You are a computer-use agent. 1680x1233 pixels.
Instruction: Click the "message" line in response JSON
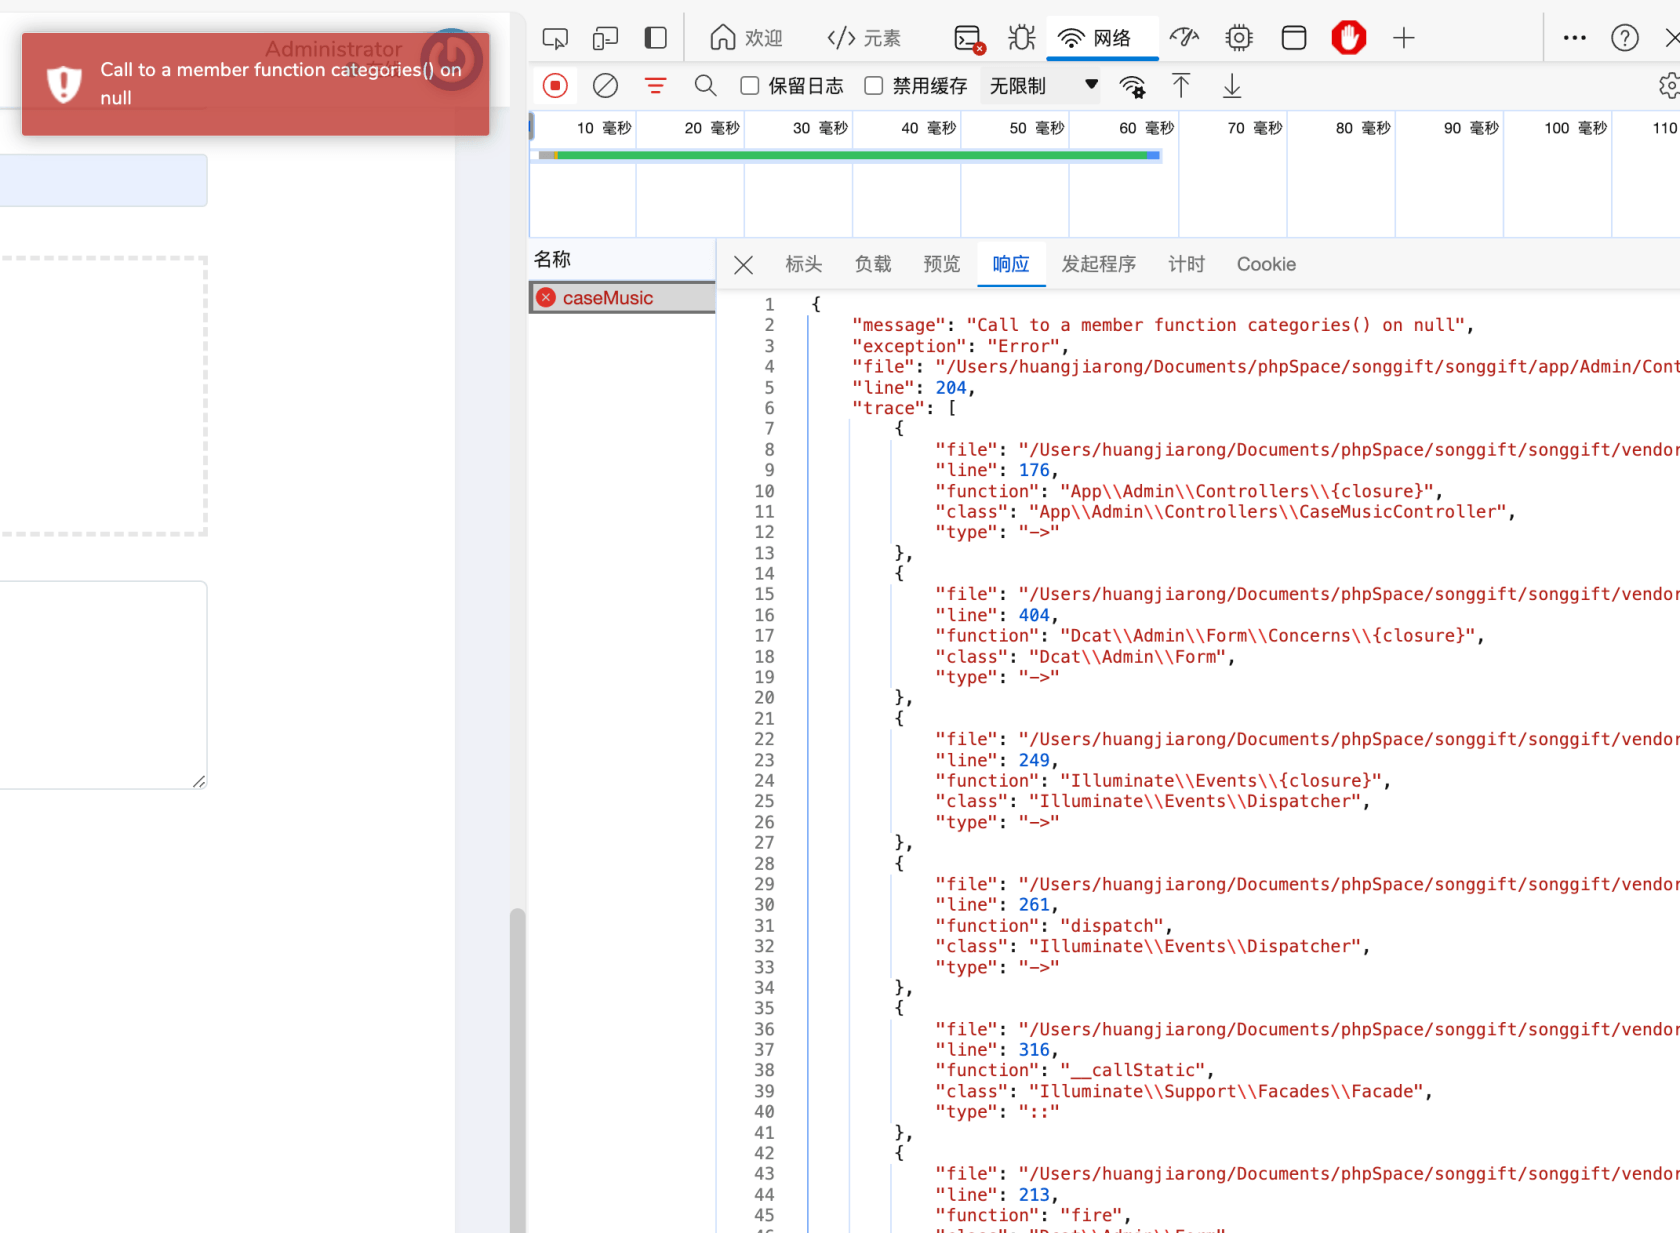tap(1162, 325)
